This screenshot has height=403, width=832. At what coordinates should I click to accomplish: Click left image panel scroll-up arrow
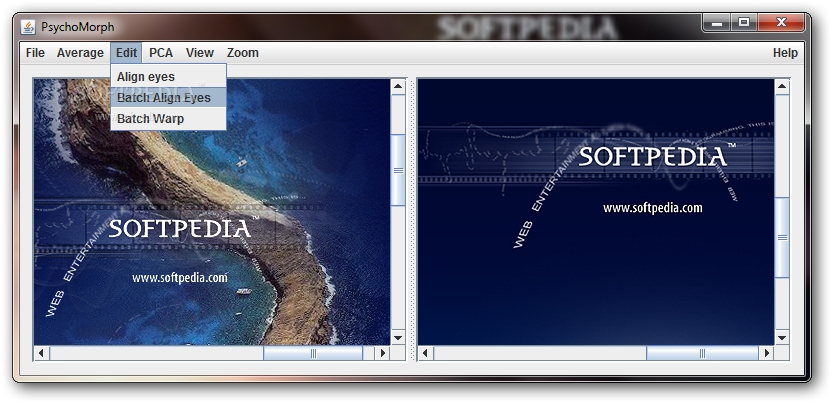pos(398,86)
